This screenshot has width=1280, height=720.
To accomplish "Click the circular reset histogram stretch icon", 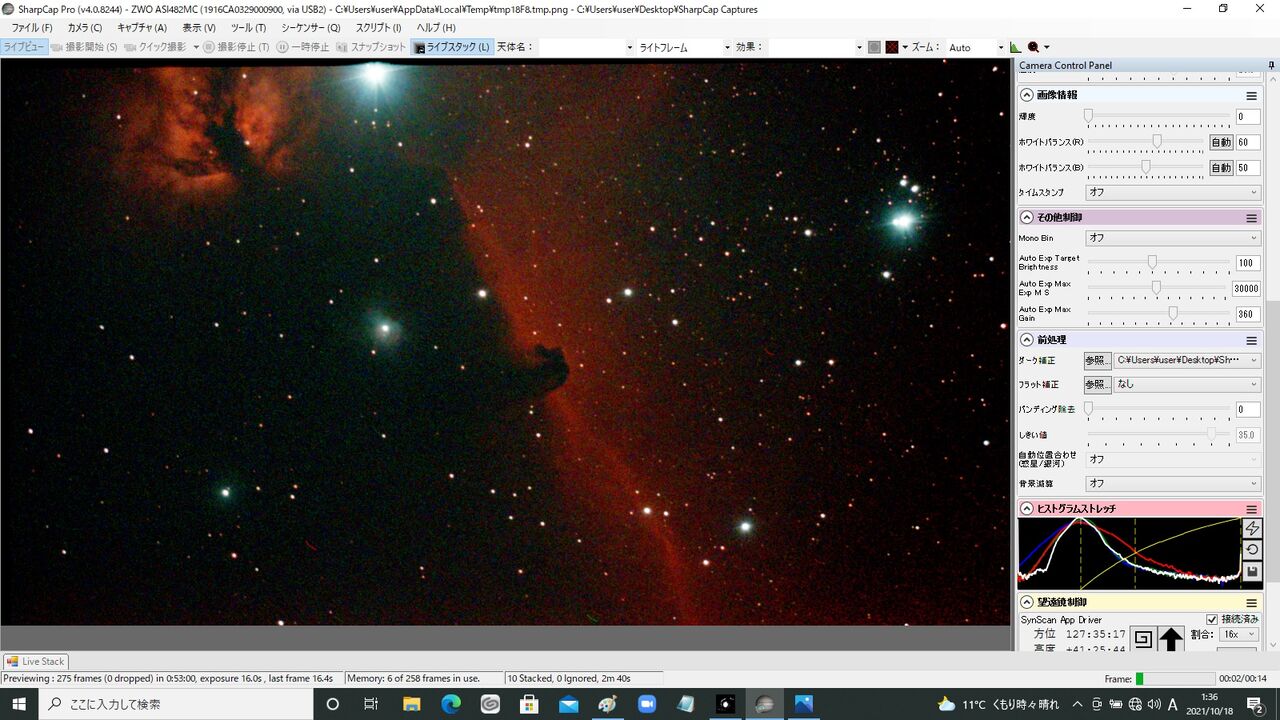I will coord(1252,550).
